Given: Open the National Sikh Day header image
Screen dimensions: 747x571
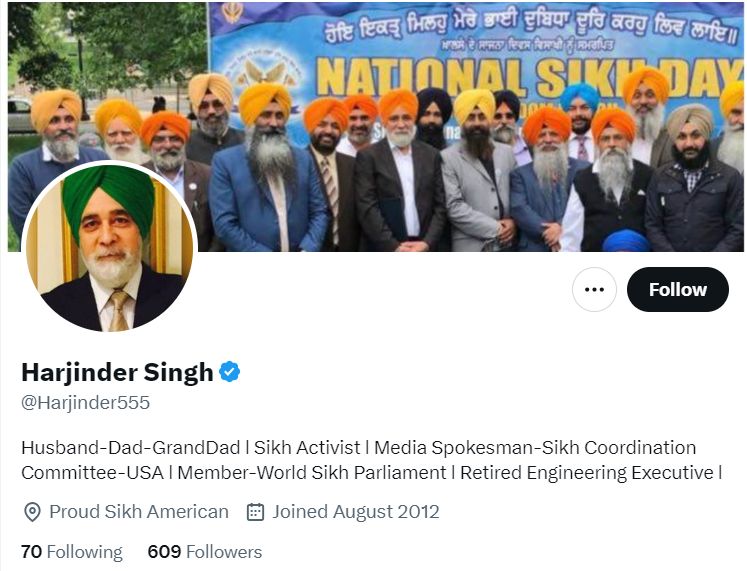Looking at the screenshot, I should (376, 127).
